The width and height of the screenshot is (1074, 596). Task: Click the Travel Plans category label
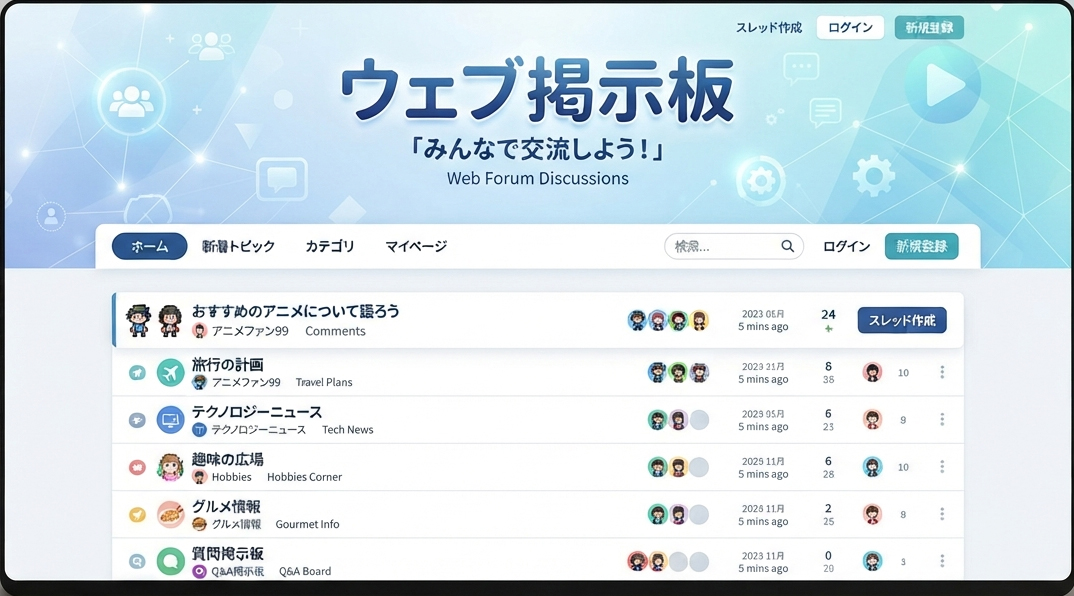coord(324,382)
